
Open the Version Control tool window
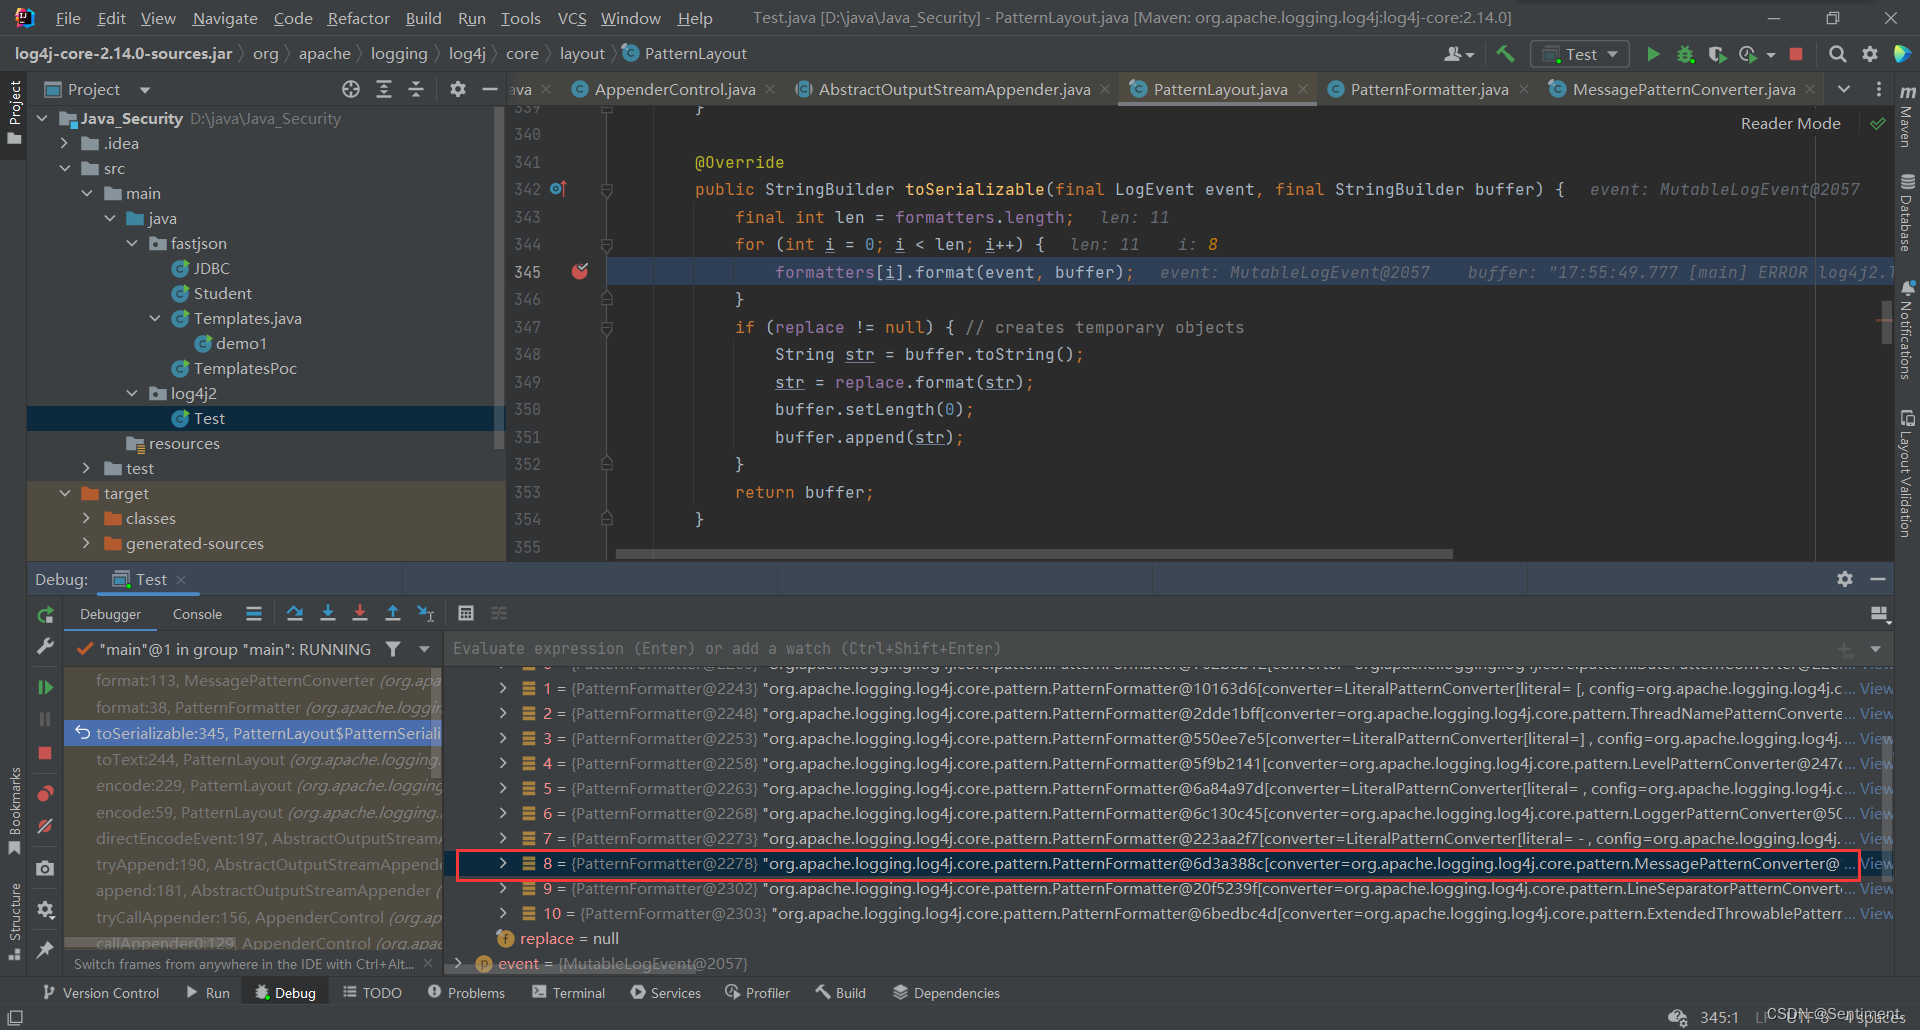[100, 992]
